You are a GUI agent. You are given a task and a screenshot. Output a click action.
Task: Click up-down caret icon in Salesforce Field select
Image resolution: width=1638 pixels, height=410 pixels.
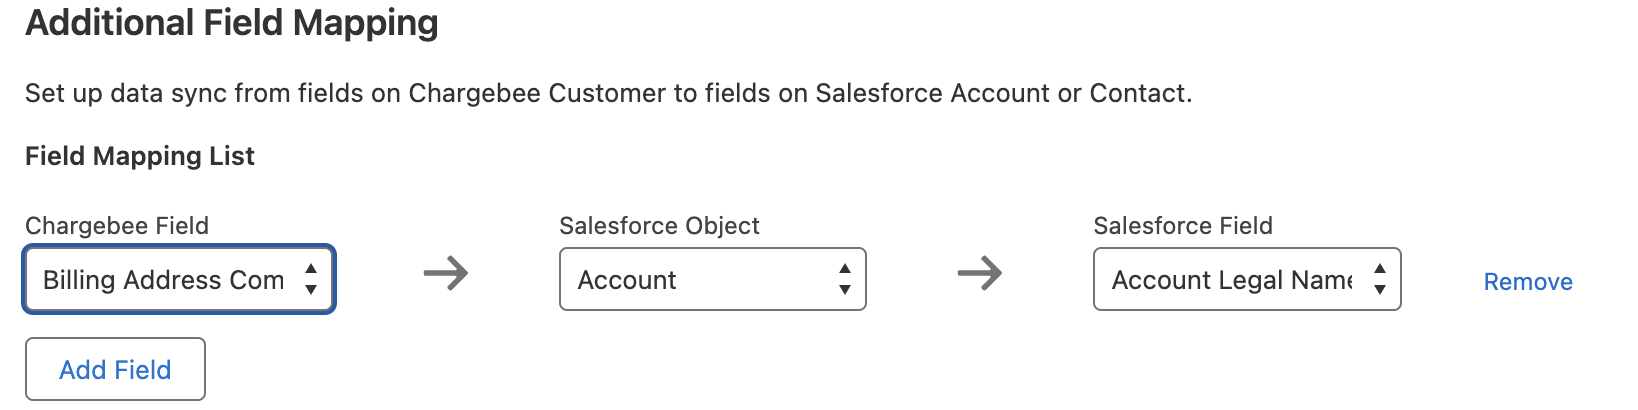point(1380,279)
